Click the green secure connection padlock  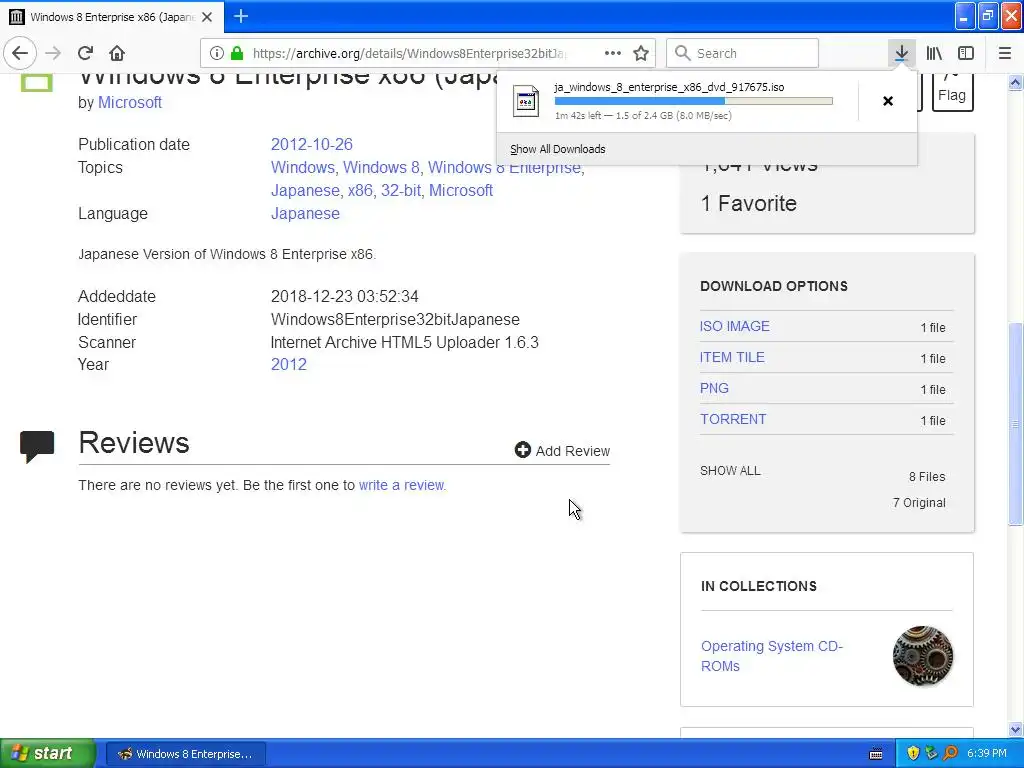click(237, 54)
